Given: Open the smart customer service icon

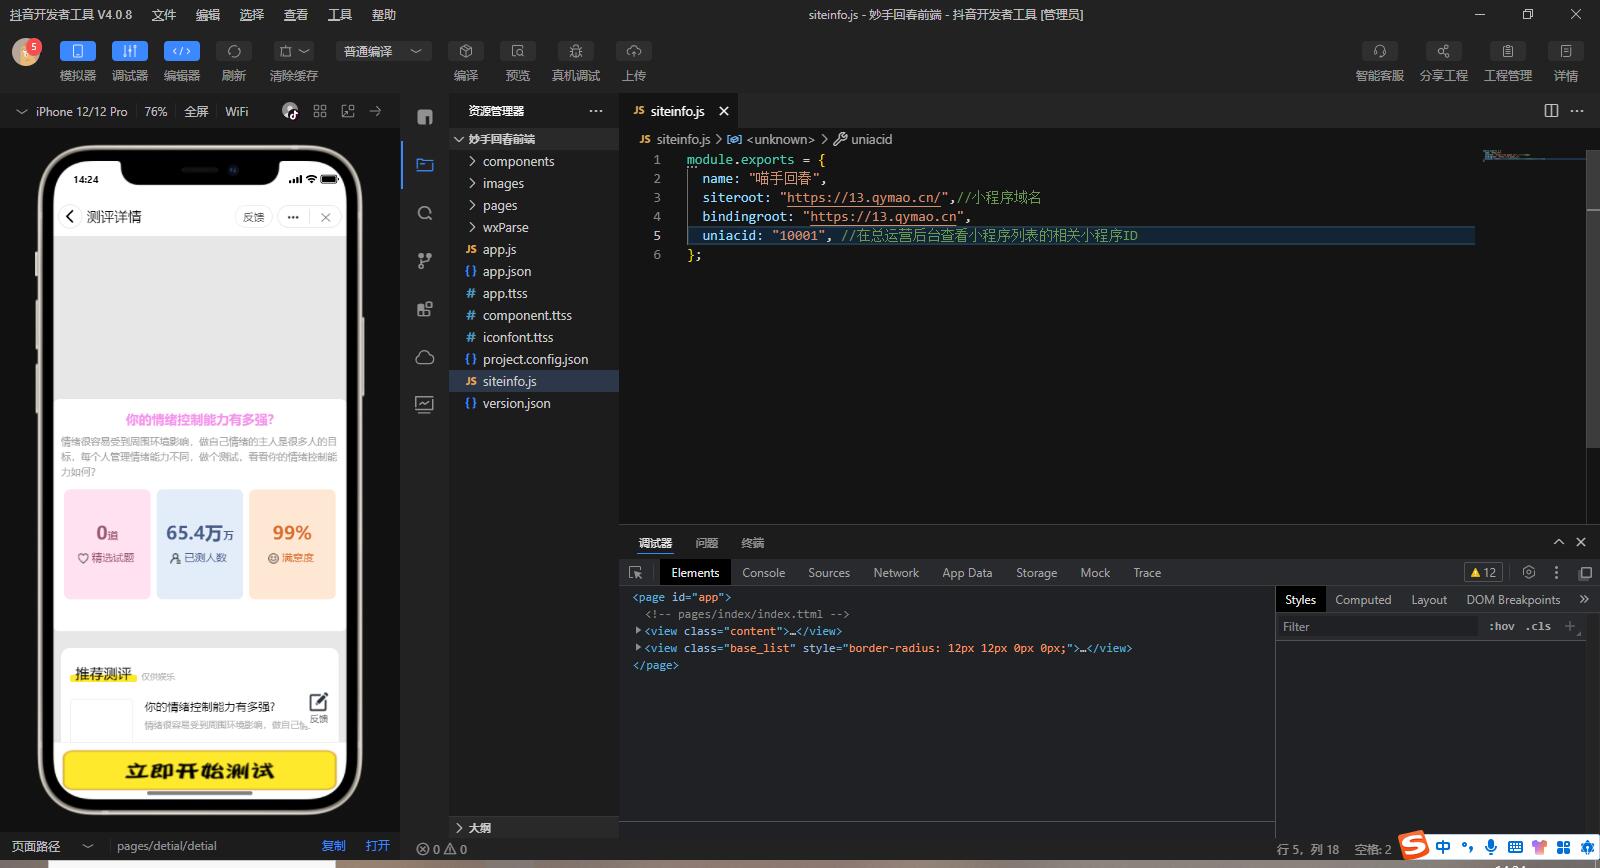Looking at the screenshot, I should pos(1379,51).
